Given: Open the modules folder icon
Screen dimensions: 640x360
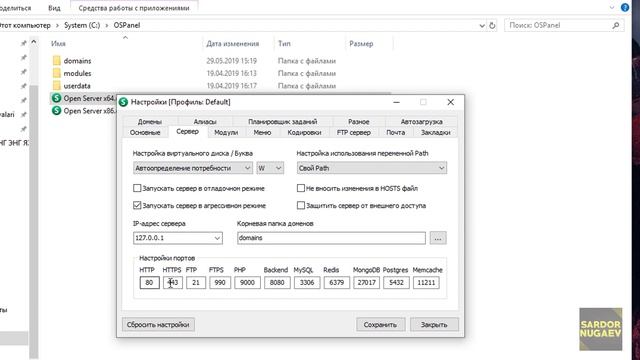Looking at the screenshot, I should [57, 73].
